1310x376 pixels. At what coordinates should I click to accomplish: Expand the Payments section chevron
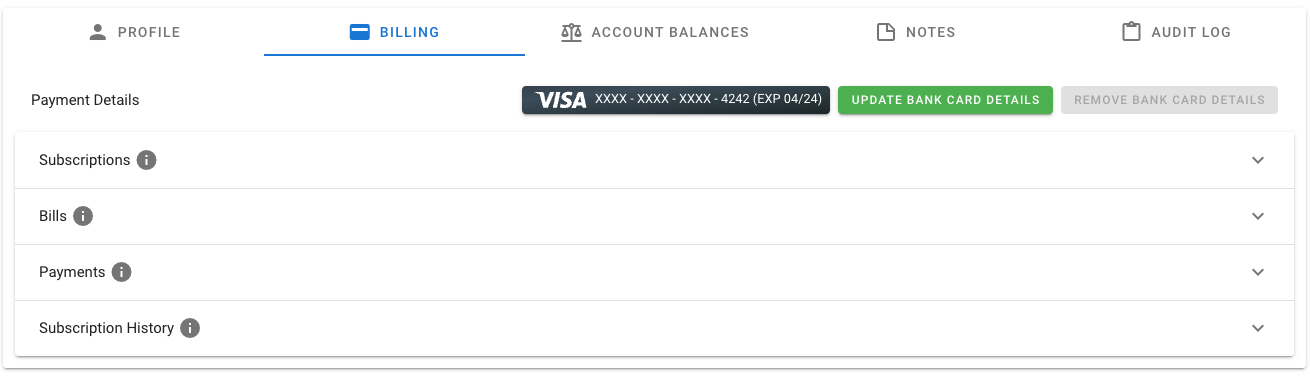[1258, 272]
